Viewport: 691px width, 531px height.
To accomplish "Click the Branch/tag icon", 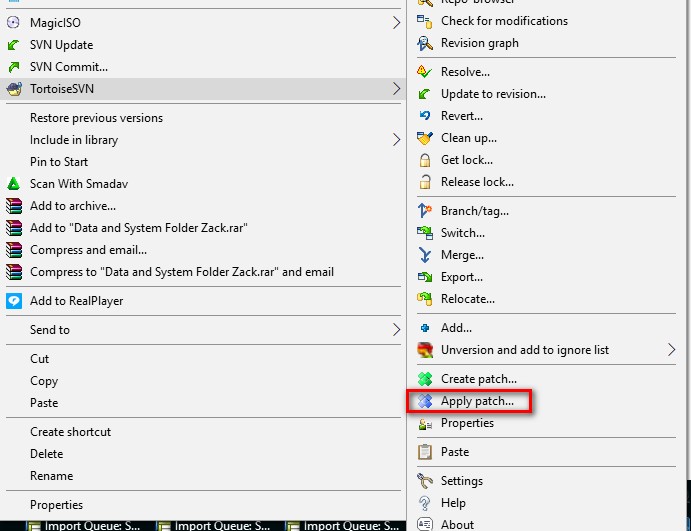I will pos(425,211).
